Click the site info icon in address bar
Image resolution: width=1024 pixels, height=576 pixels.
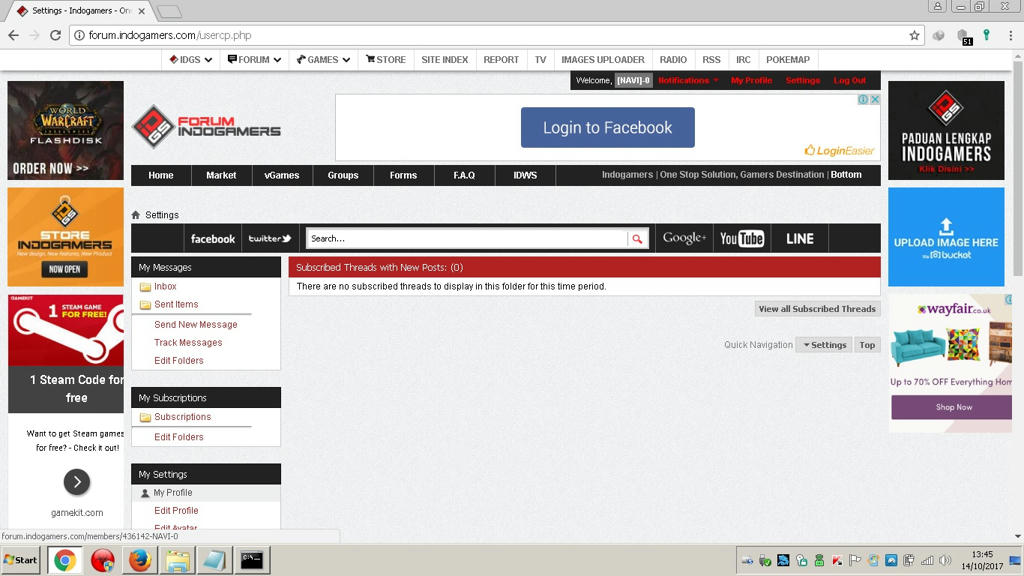coord(79,35)
